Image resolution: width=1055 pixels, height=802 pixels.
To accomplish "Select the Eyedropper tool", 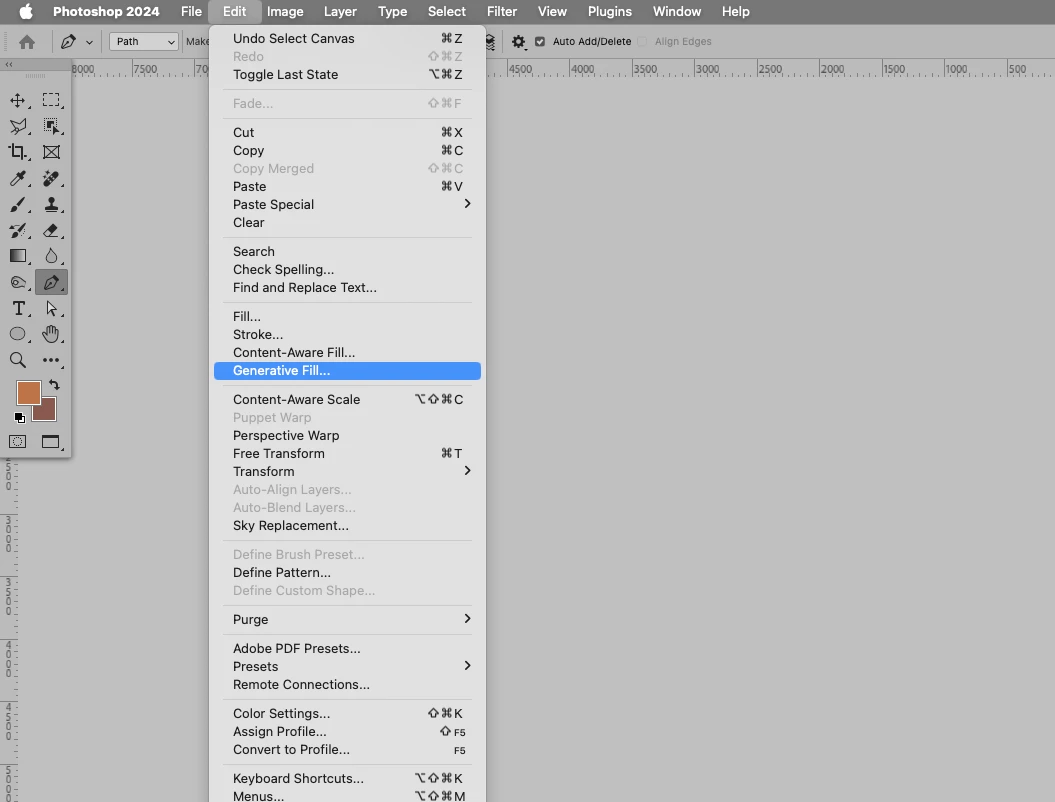I will [18, 178].
